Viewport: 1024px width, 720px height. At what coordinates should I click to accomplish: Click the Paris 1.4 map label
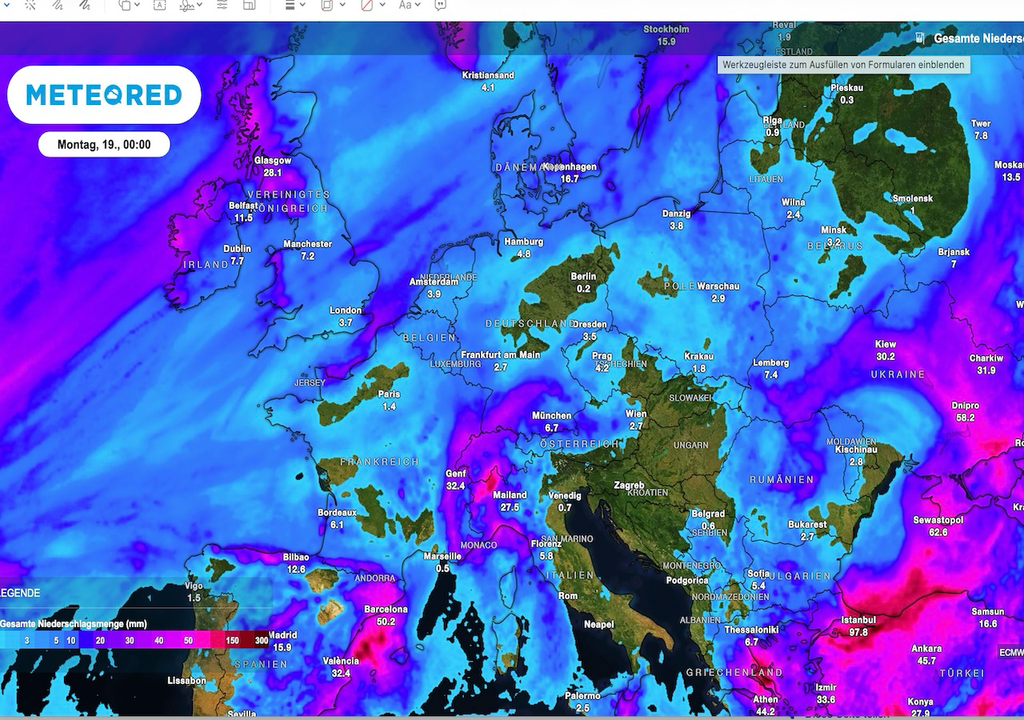(x=389, y=400)
